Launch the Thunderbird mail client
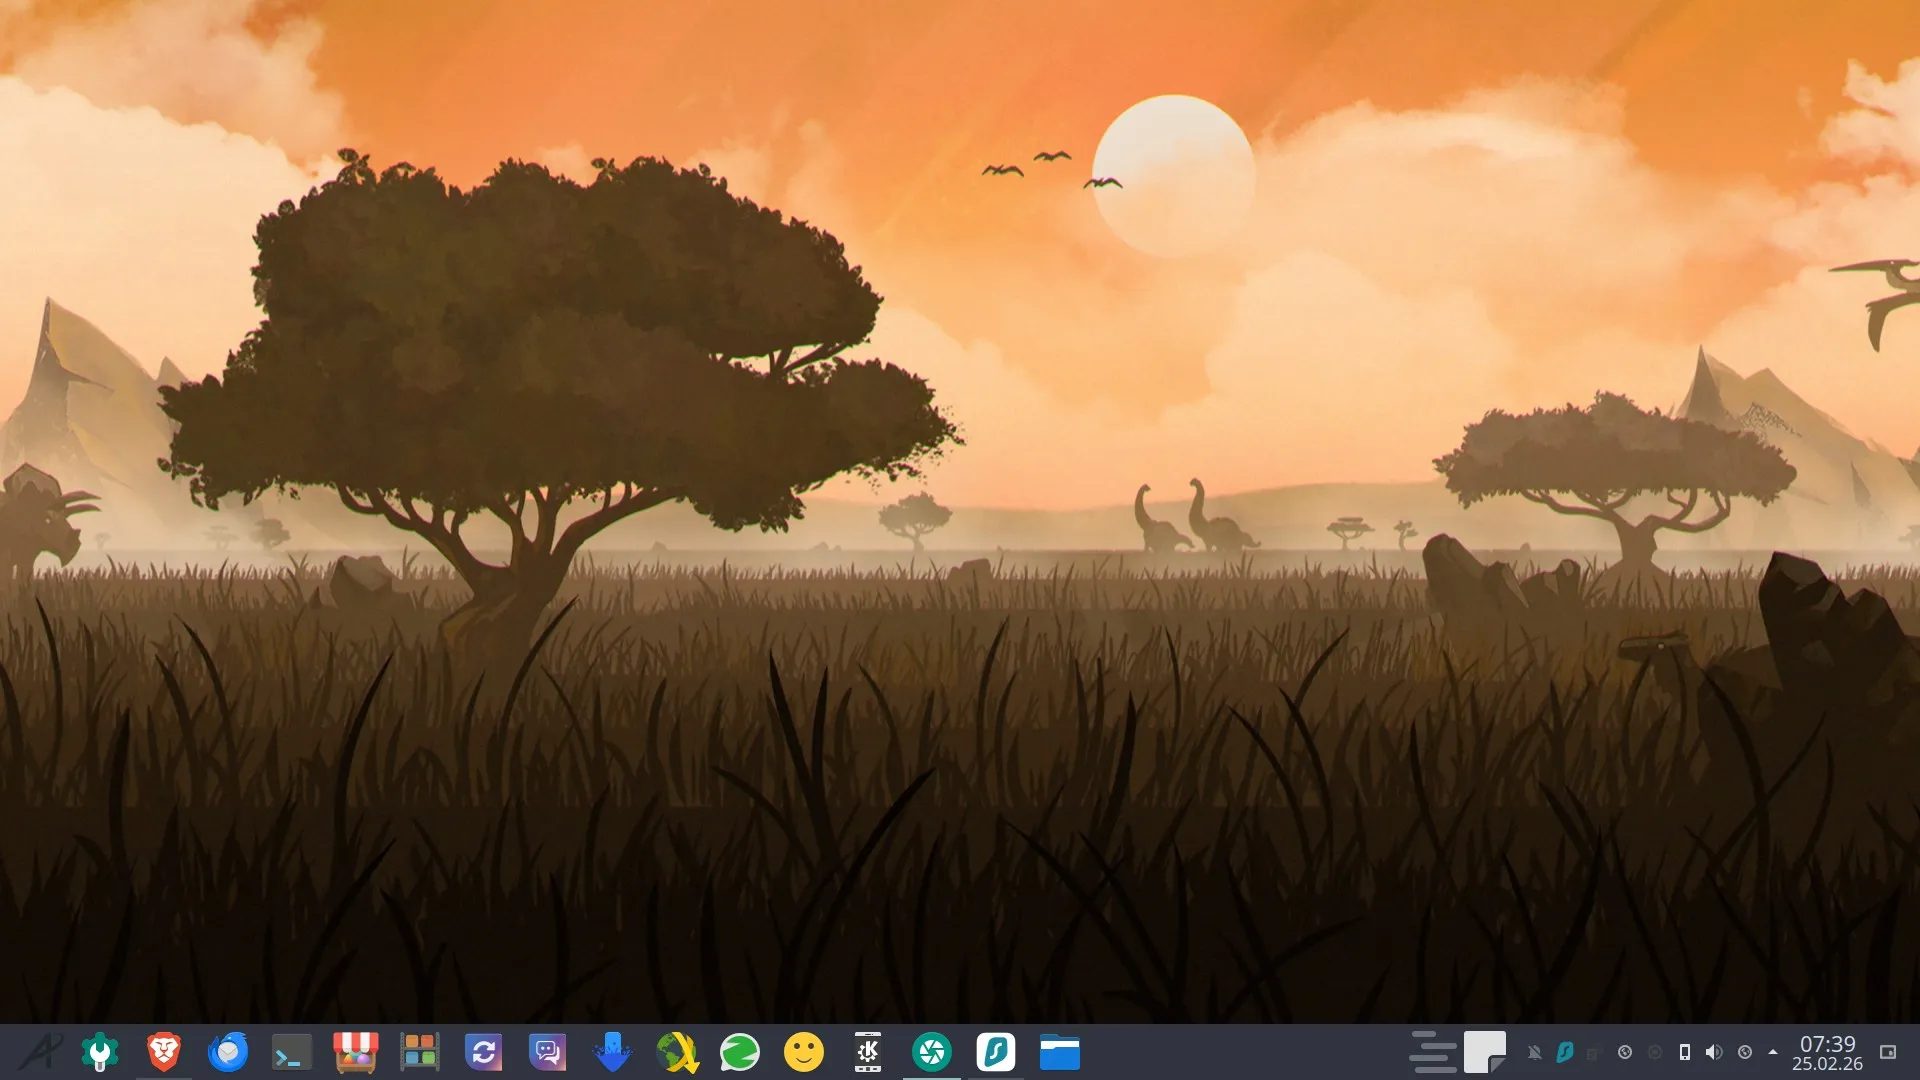Screen dimensions: 1920x1080 pyautogui.click(x=228, y=1052)
